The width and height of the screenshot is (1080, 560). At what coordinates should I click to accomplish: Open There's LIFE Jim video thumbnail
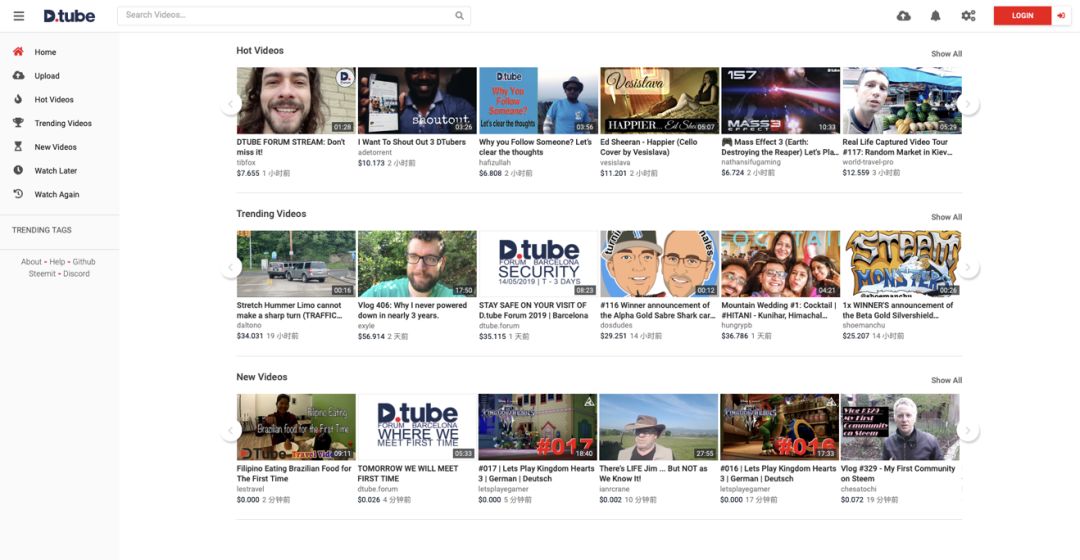tap(658, 427)
